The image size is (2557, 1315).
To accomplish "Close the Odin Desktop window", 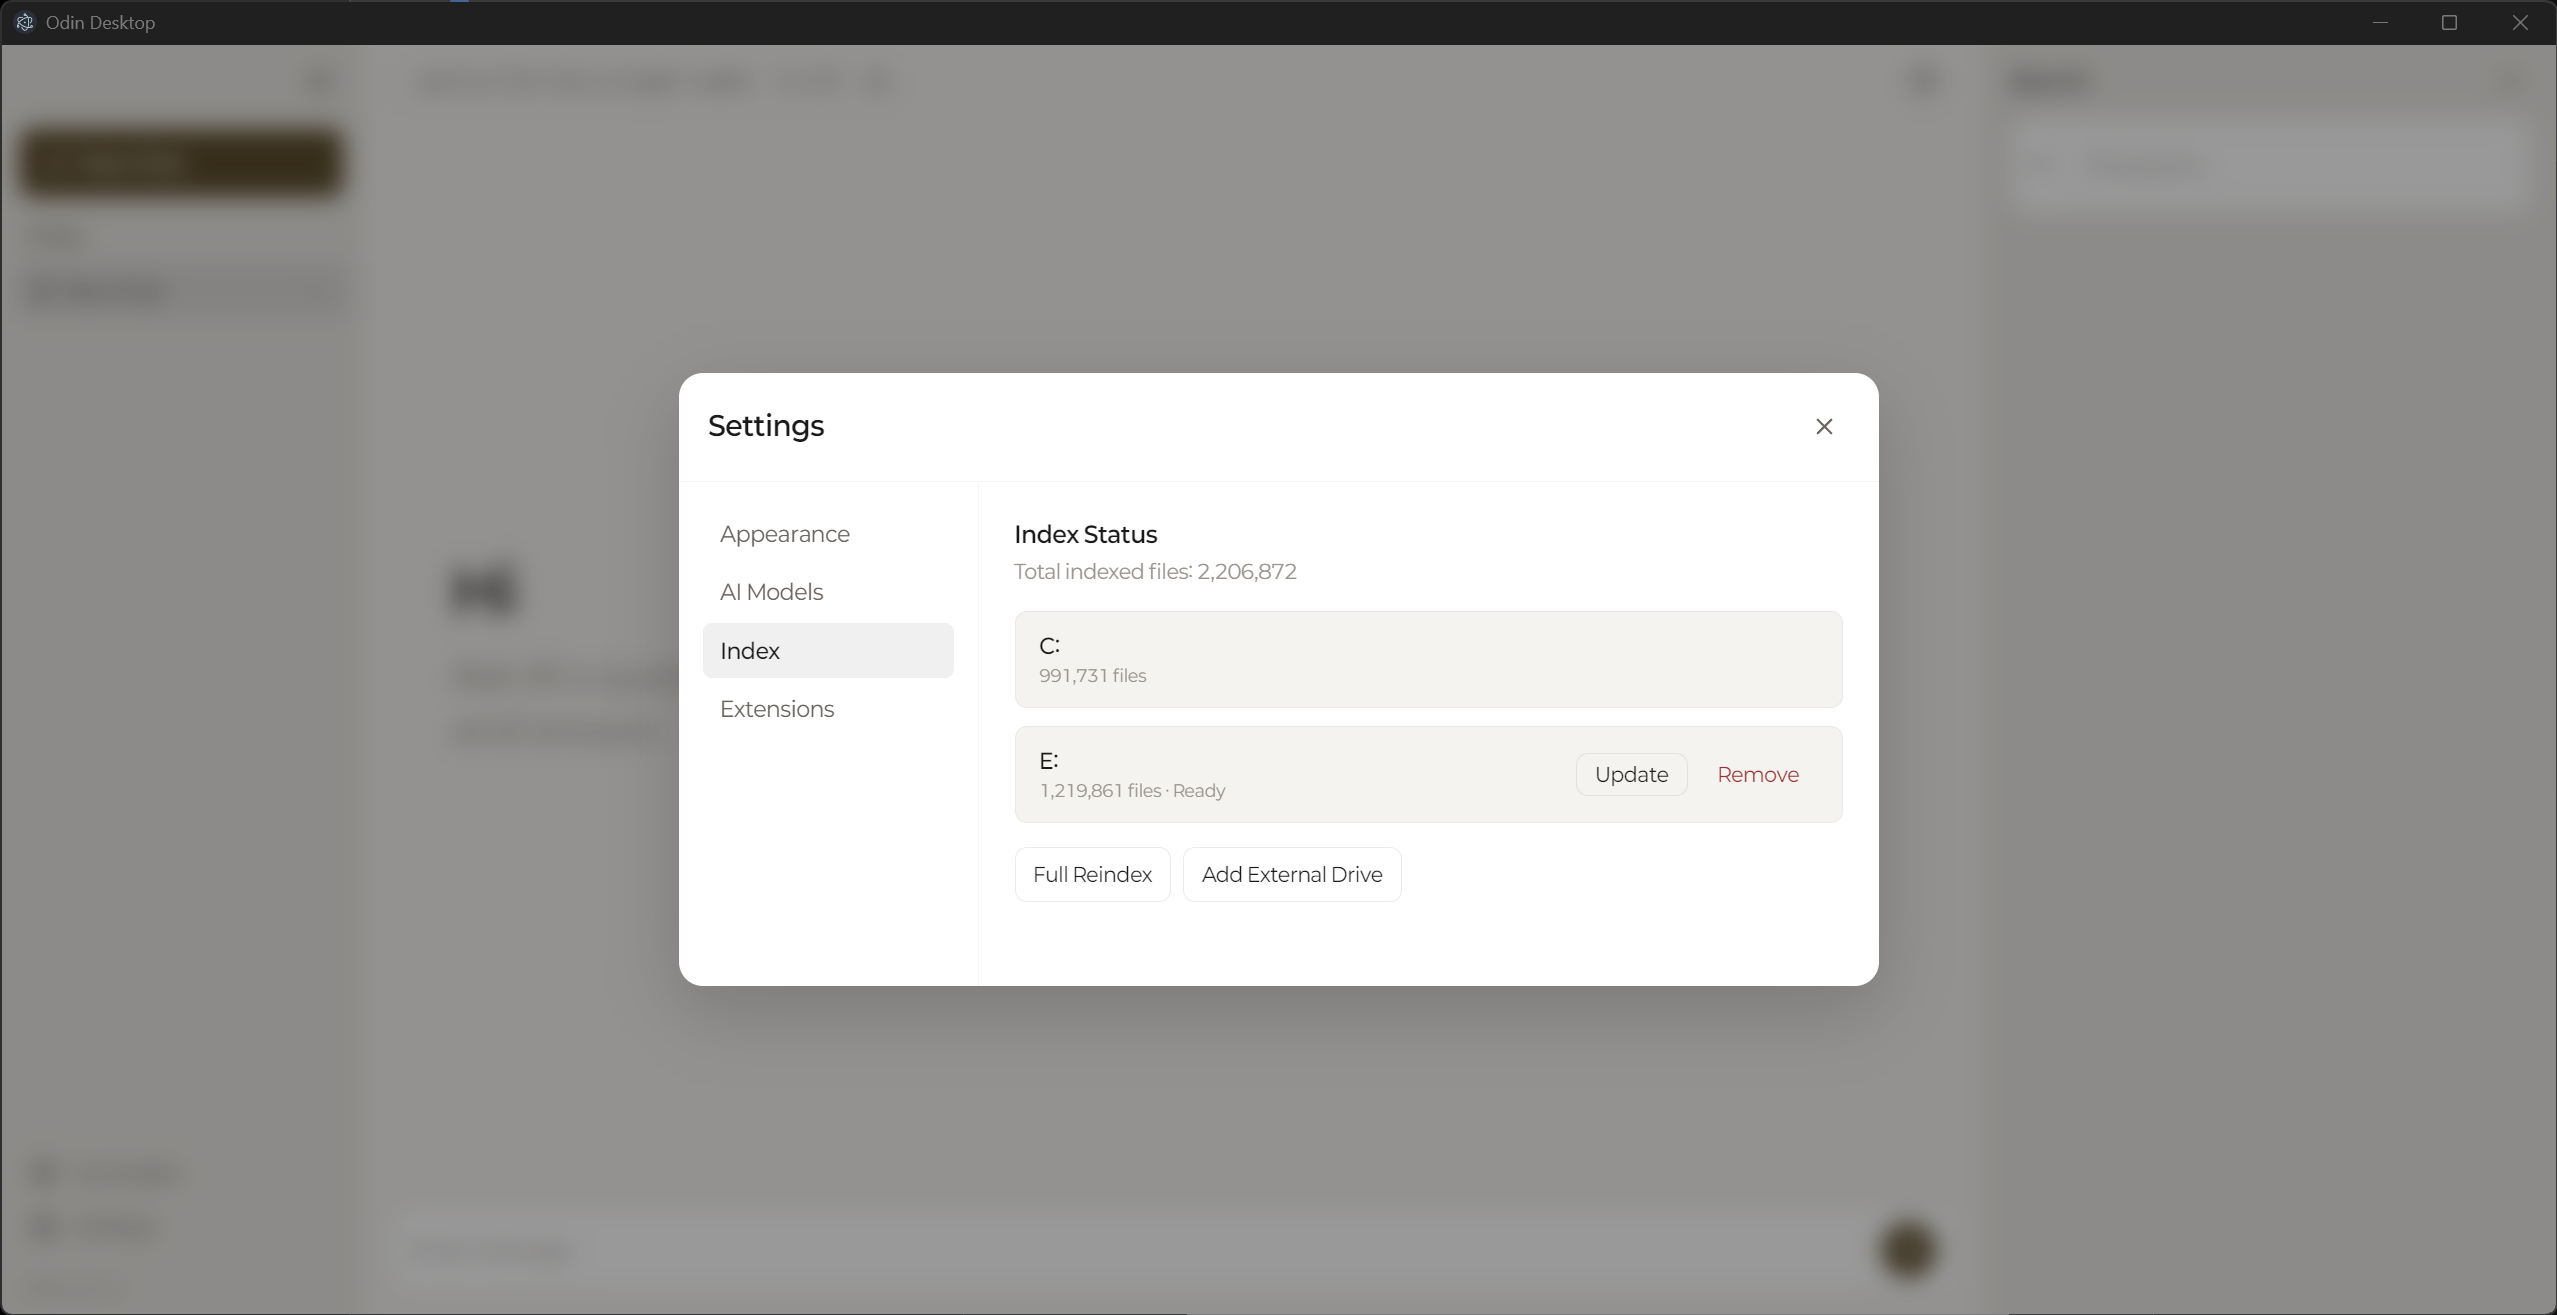I will pos(2519,22).
